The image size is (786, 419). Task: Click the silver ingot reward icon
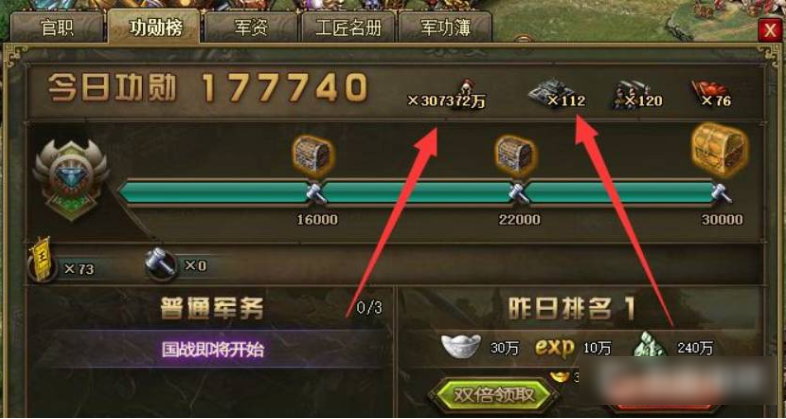pos(461,346)
